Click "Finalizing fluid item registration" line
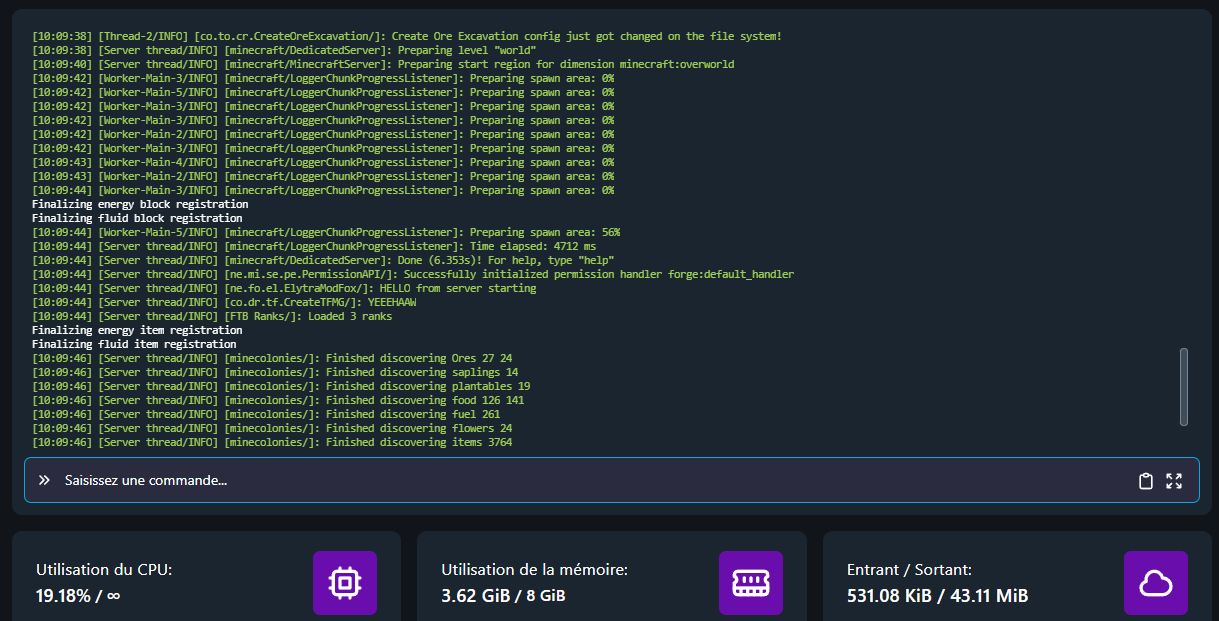 pyautogui.click(x=134, y=344)
